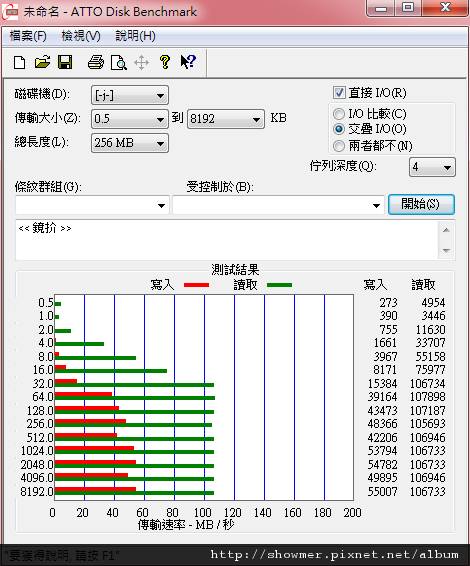Screen dimensions: 470x566
Task: Click the description box scroll down arrow
Action: click(x=446, y=251)
